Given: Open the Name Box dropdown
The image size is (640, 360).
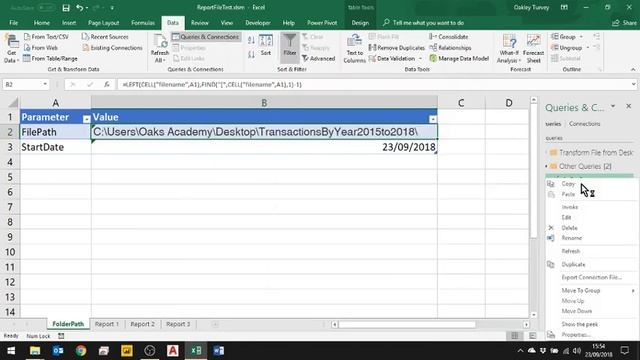Looking at the screenshot, I should pos(45,84).
